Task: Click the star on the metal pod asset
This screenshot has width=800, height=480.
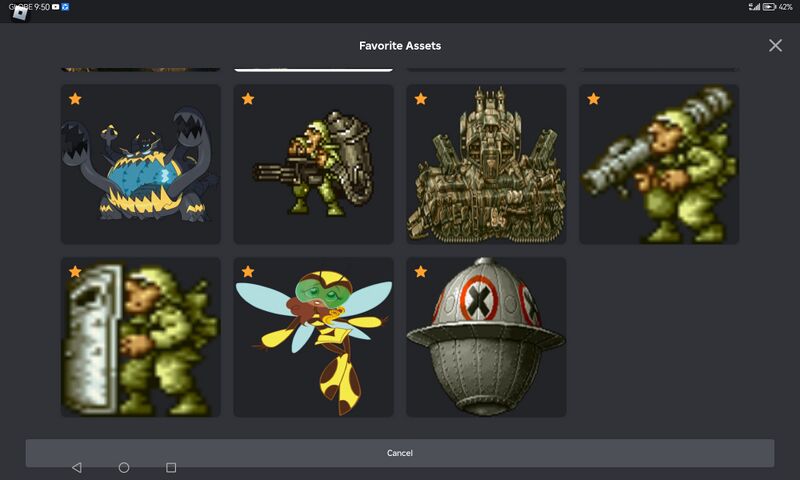Action: [421, 272]
